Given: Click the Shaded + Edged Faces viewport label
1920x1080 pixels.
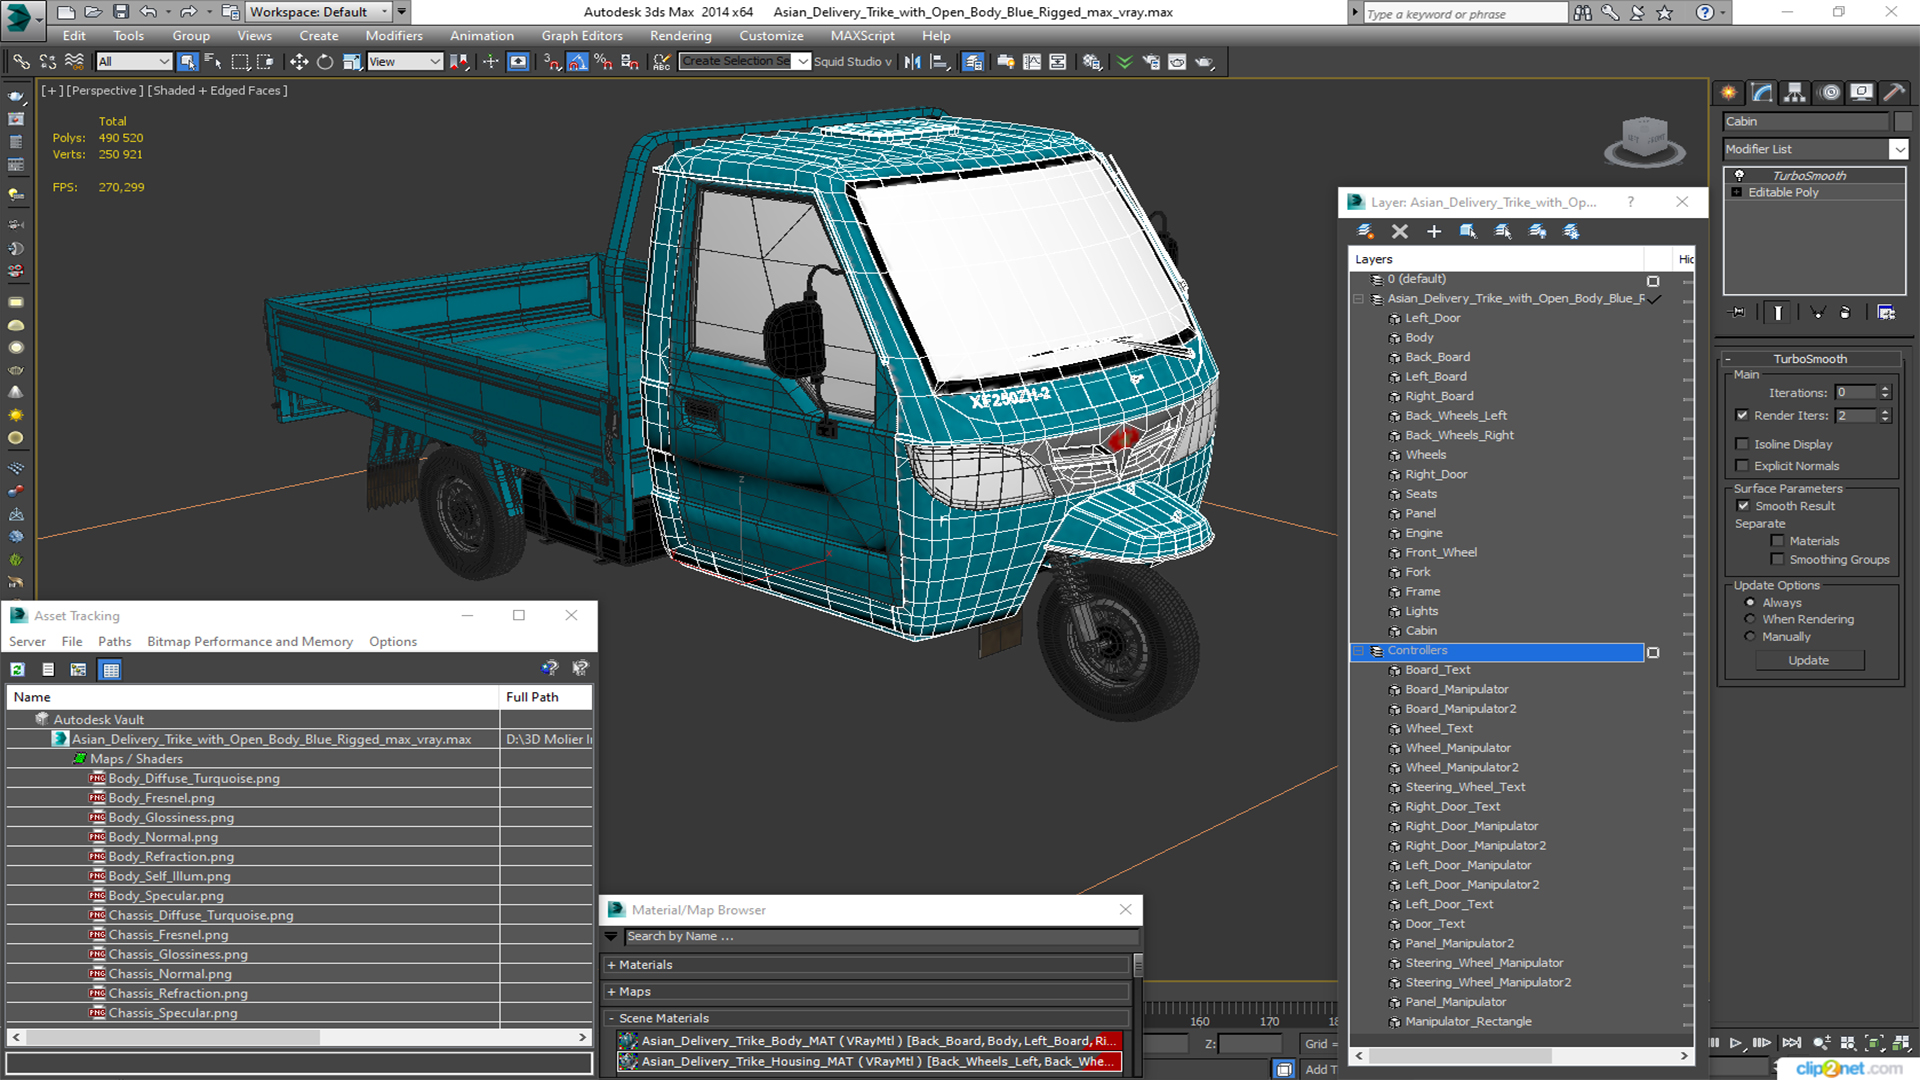Looking at the screenshot, I should (220, 90).
